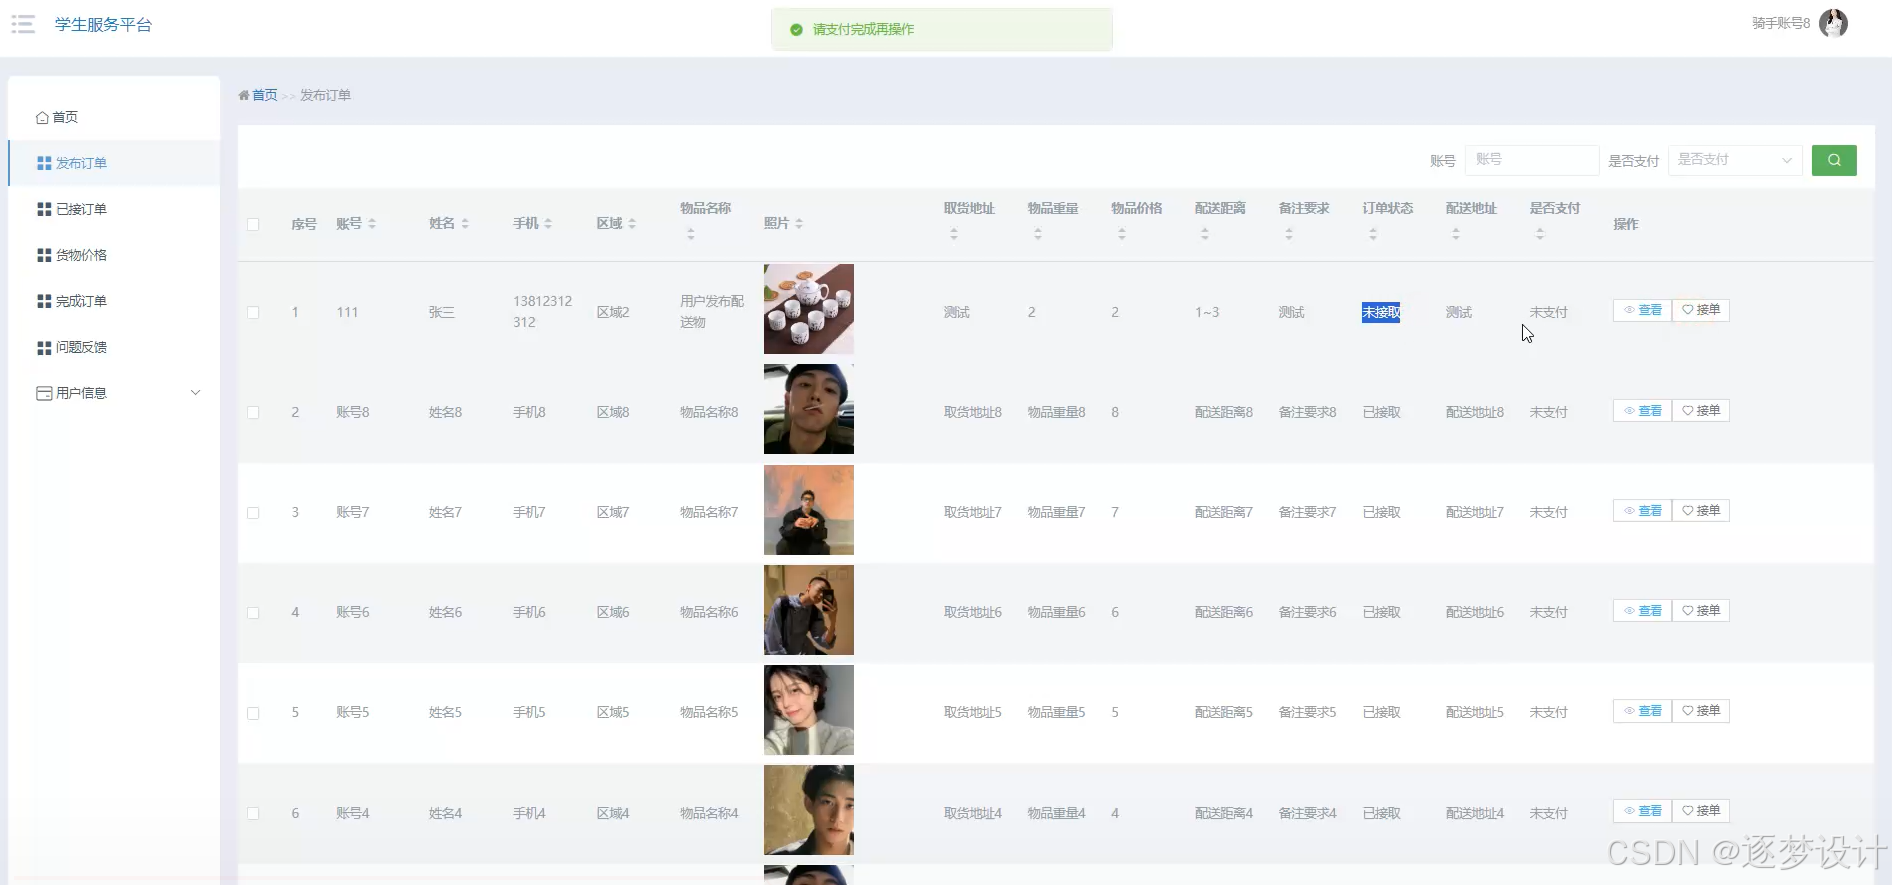Screen dimensions: 1892x885
Task: Click 接单 button for row 账号7
Action: [1701, 511]
